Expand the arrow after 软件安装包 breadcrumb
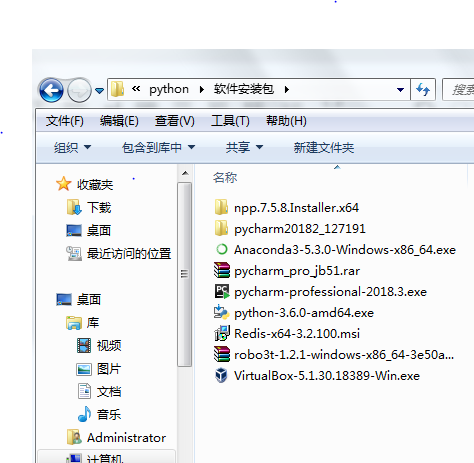This screenshot has width=474, height=463. click(287, 89)
